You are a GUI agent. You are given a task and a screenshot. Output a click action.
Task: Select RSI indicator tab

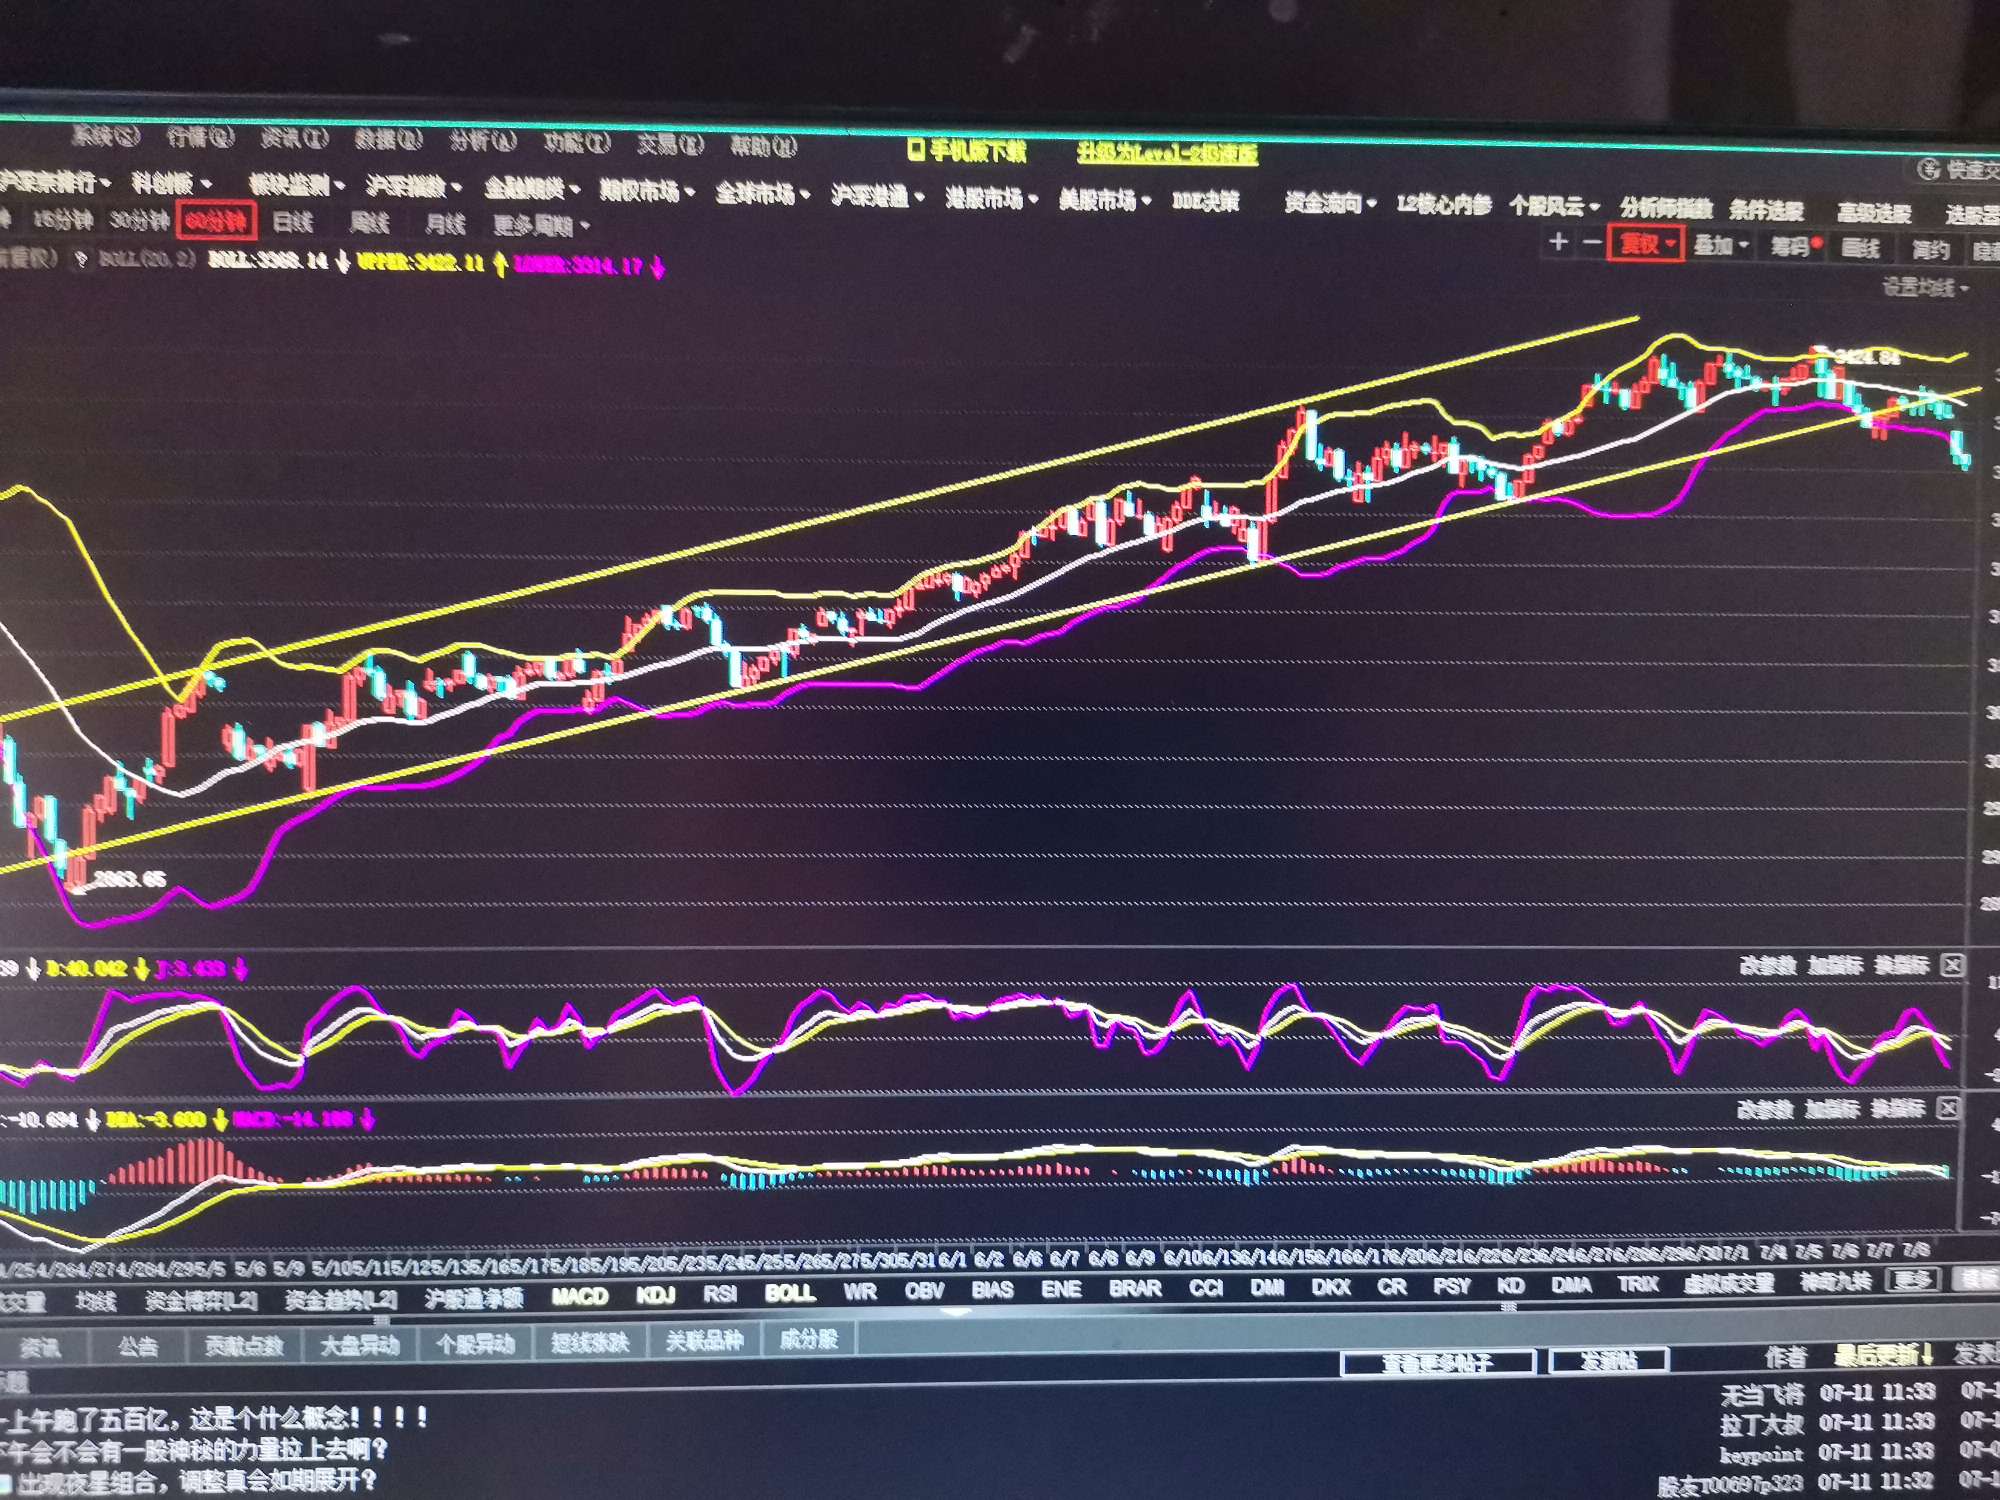(721, 1294)
